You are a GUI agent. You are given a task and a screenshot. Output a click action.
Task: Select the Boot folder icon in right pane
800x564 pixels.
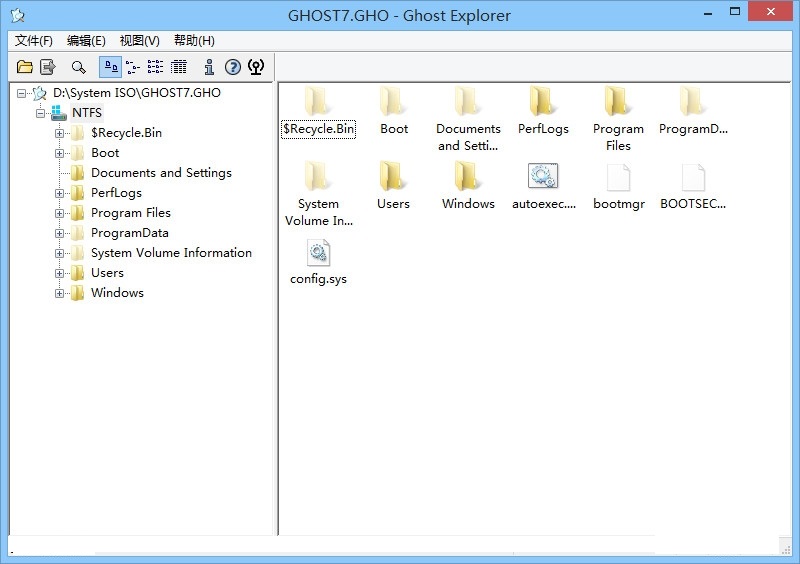pos(392,102)
